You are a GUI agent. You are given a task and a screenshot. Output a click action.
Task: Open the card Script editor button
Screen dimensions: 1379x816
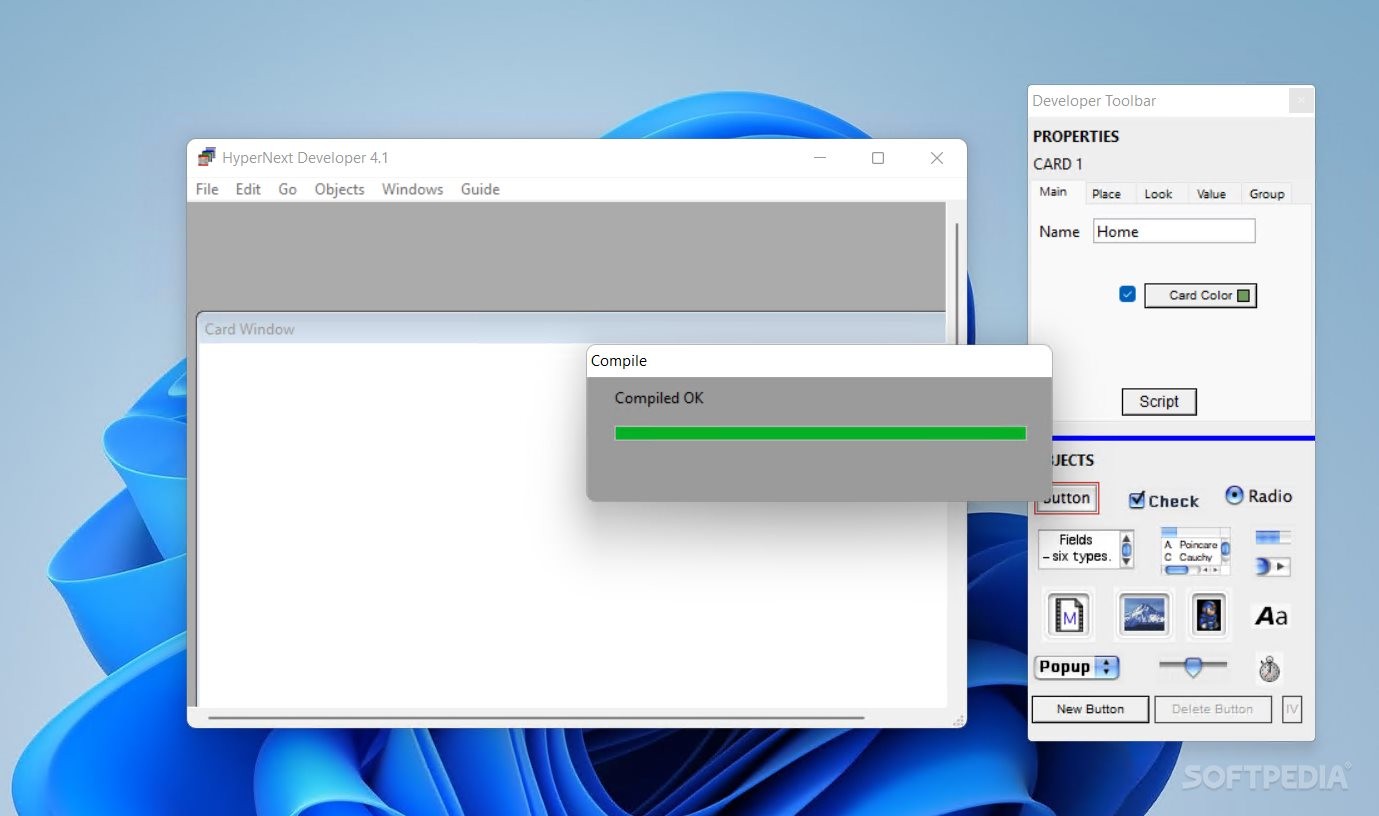[1159, 401]
